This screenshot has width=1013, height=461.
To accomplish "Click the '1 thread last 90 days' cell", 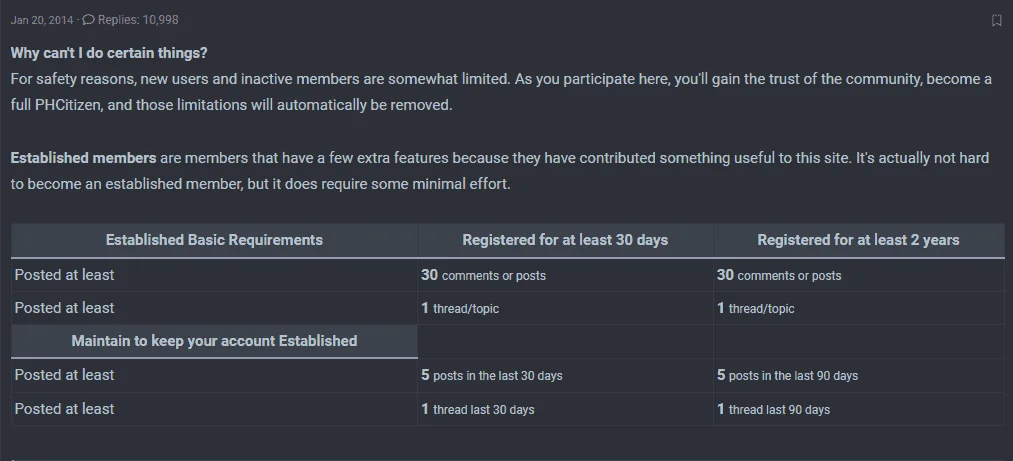I will [773, 409].
